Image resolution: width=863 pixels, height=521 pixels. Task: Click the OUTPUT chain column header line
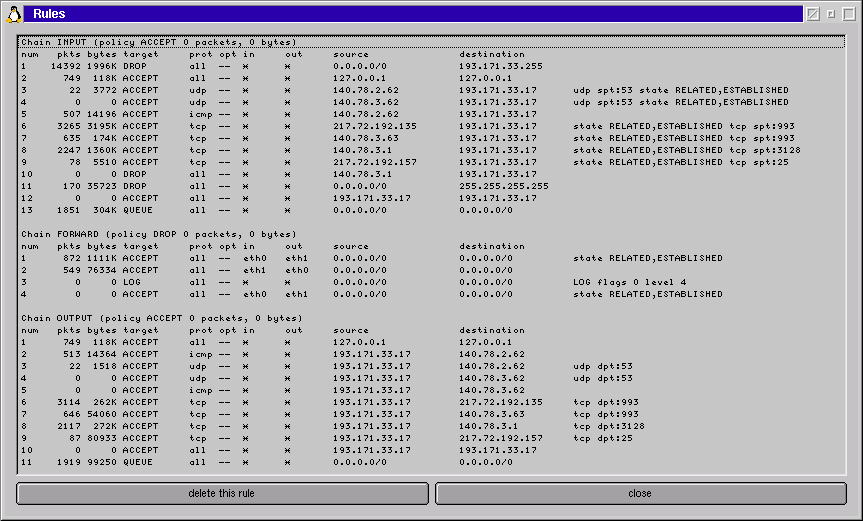pyautogui.click(x=432, y=331)
